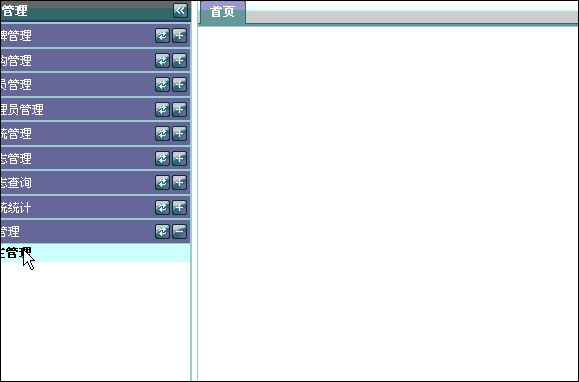Screen dimensions: 579x382
Task: Refresh the first 管理 panel row
Action: 162,36
